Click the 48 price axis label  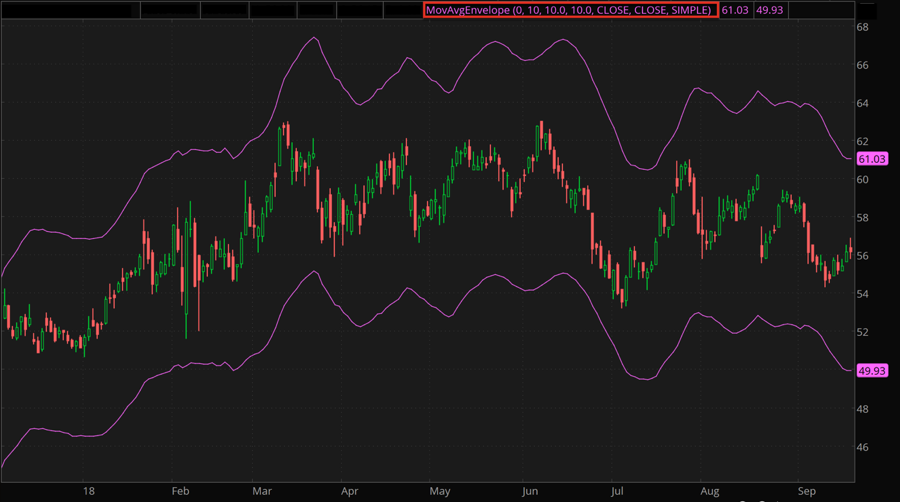862,409
